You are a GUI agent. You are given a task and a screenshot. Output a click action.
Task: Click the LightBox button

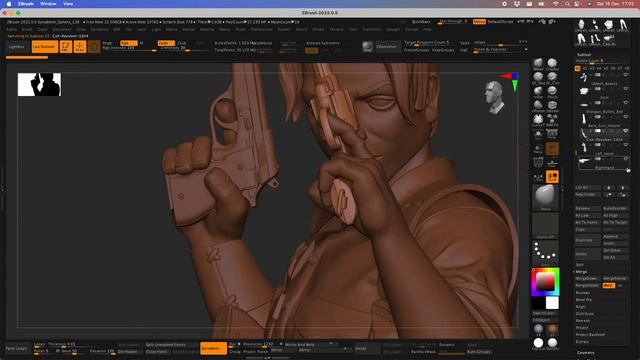[x=17, y=47]
